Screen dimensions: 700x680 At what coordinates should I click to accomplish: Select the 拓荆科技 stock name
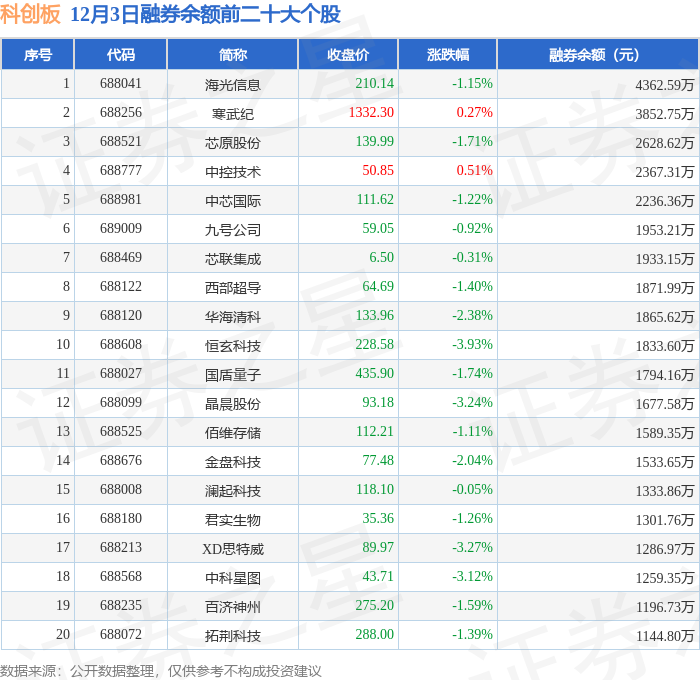233,636
